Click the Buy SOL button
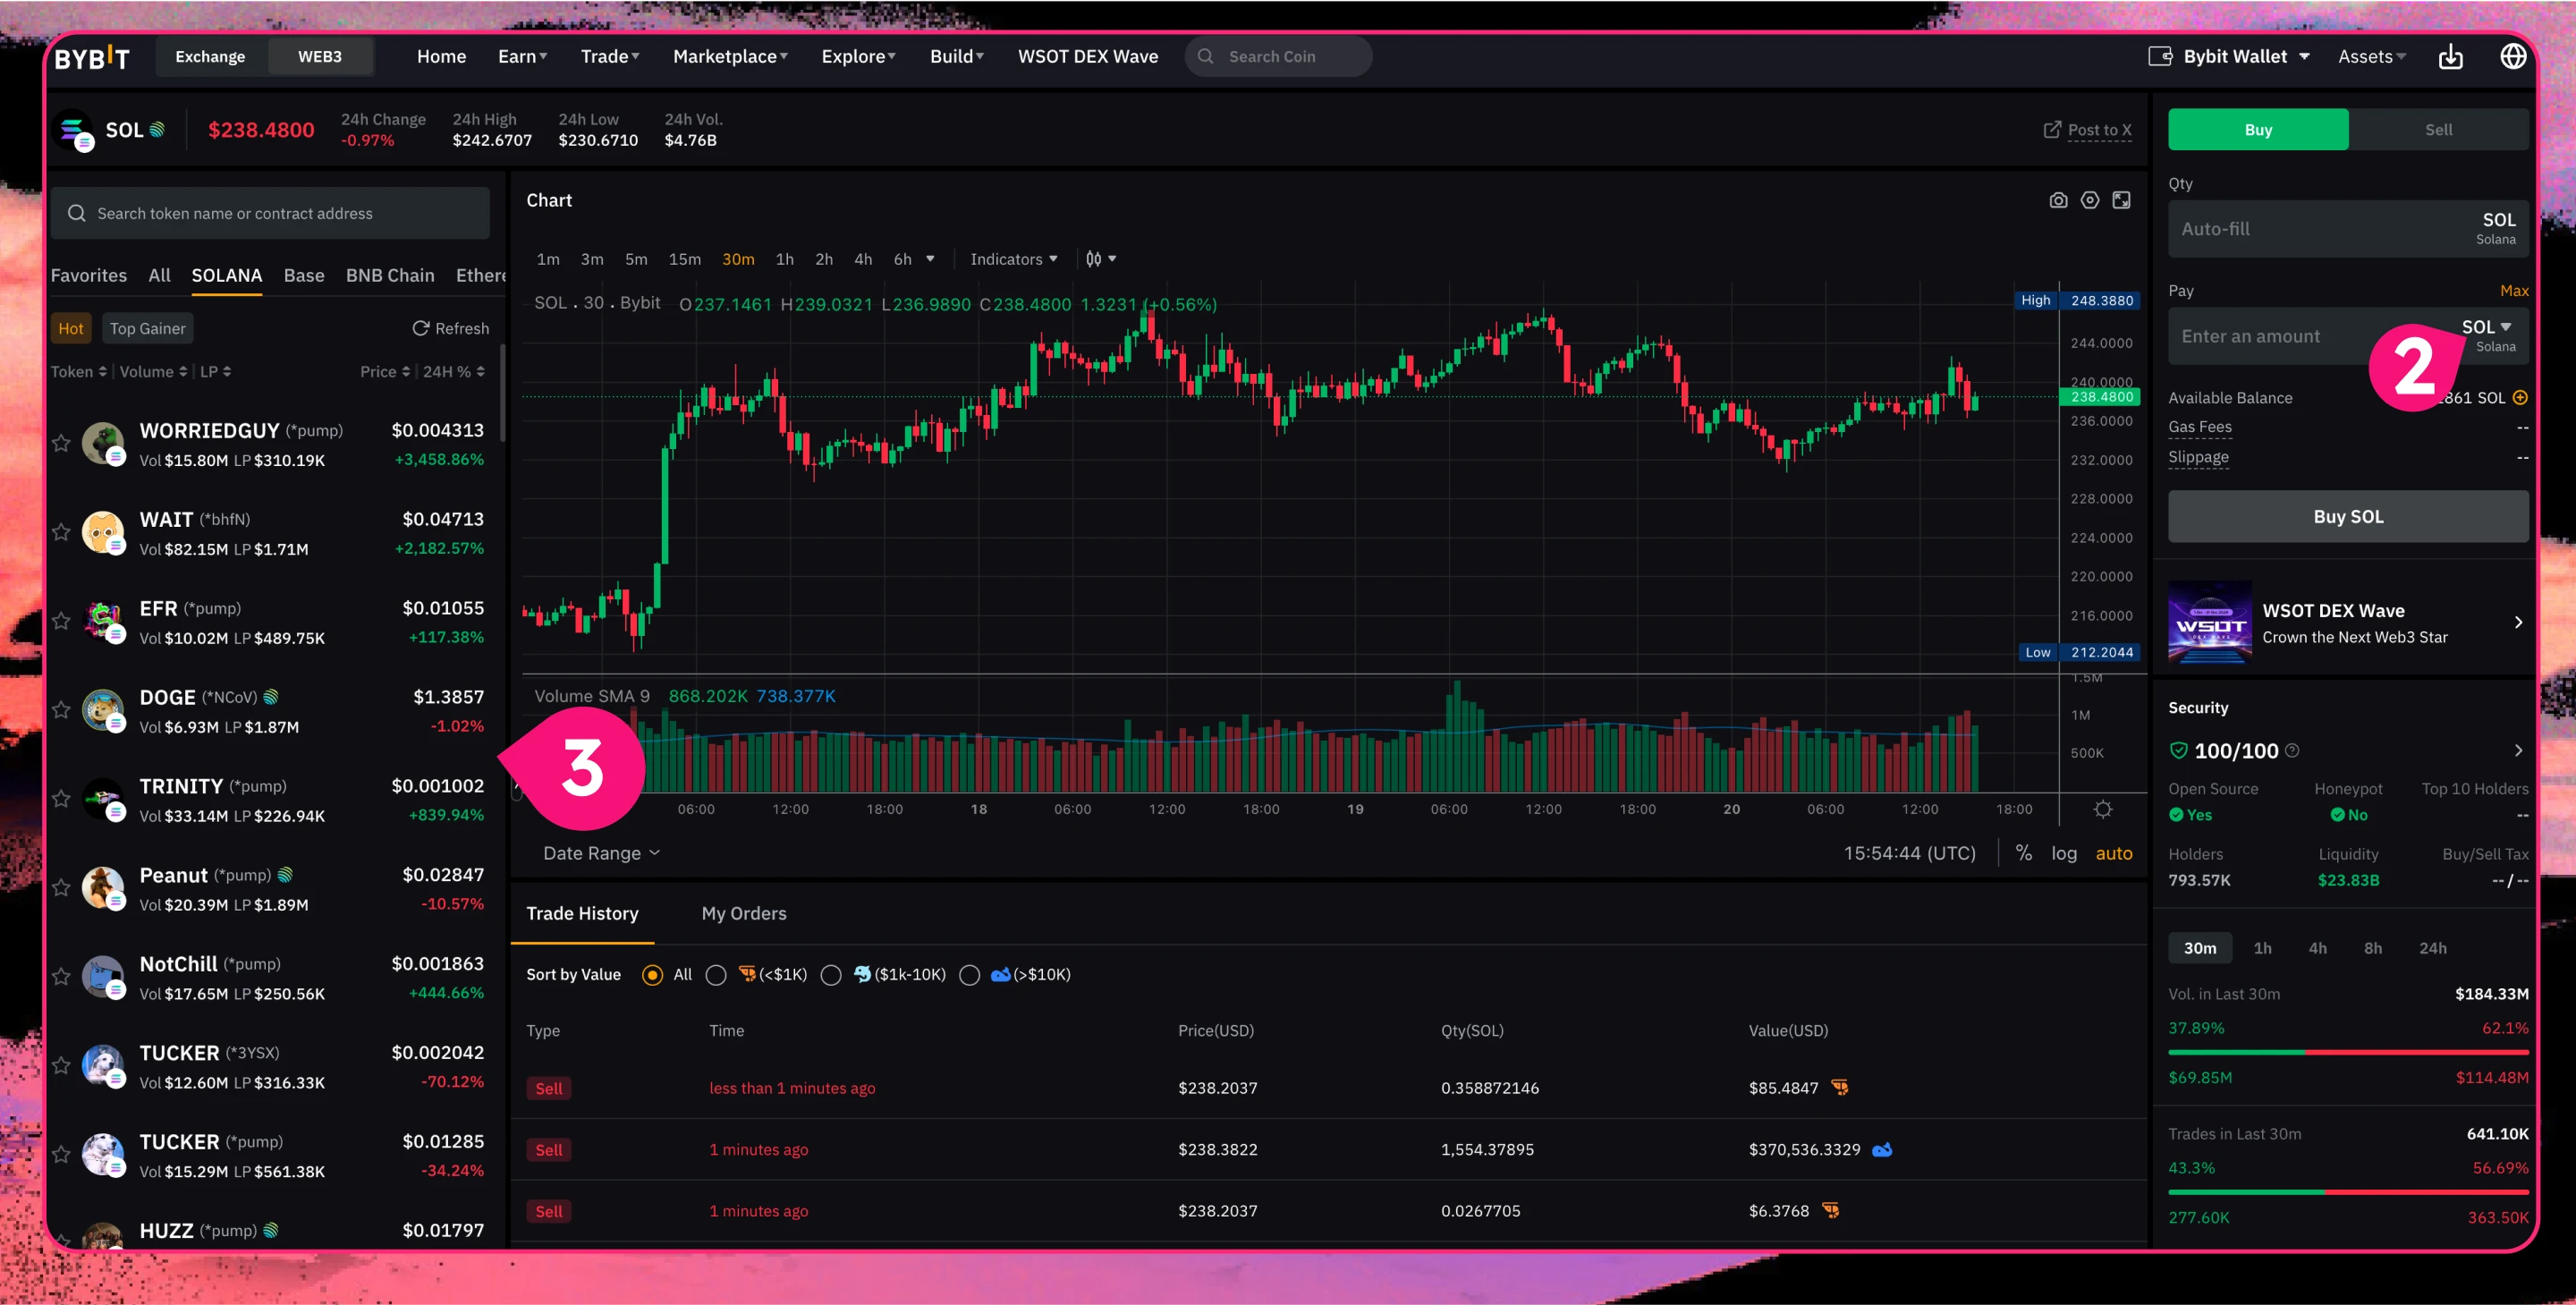This screenshot has height=1305, width=2576. pos(2348,517)
